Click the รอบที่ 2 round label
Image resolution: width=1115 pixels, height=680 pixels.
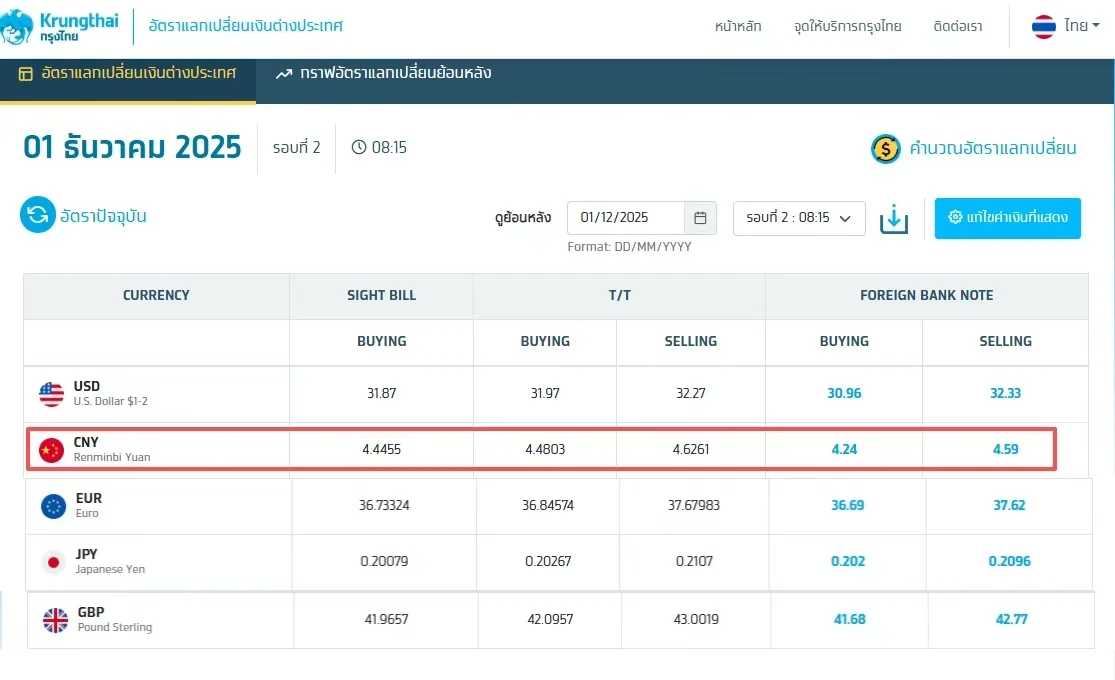point(297,147)
